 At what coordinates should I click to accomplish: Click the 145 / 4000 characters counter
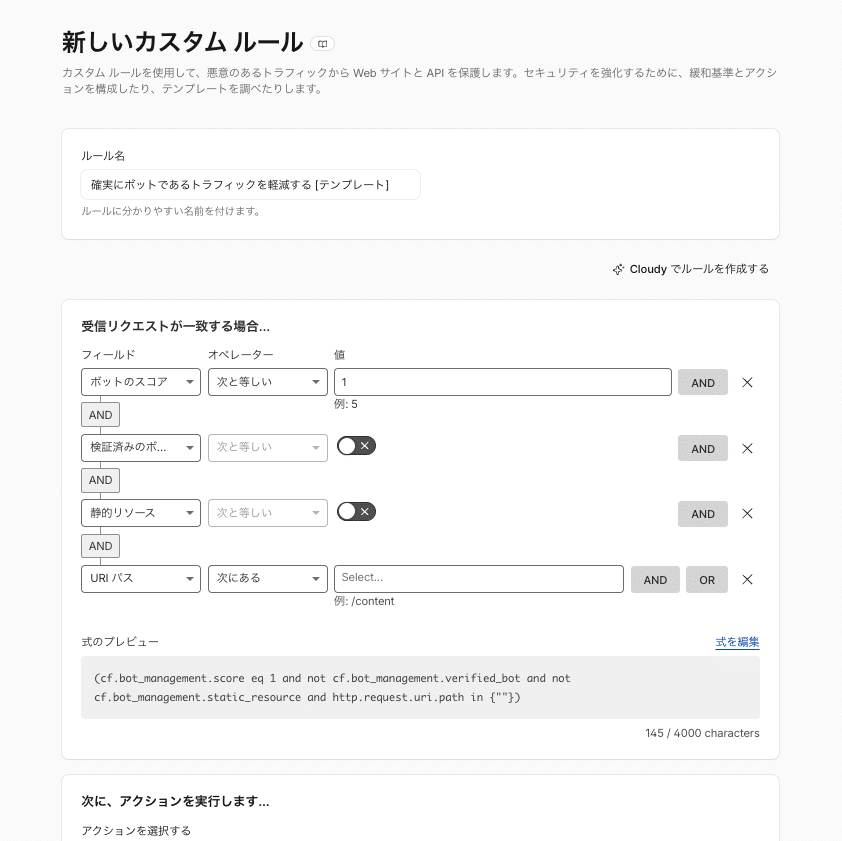coord(702,733)
